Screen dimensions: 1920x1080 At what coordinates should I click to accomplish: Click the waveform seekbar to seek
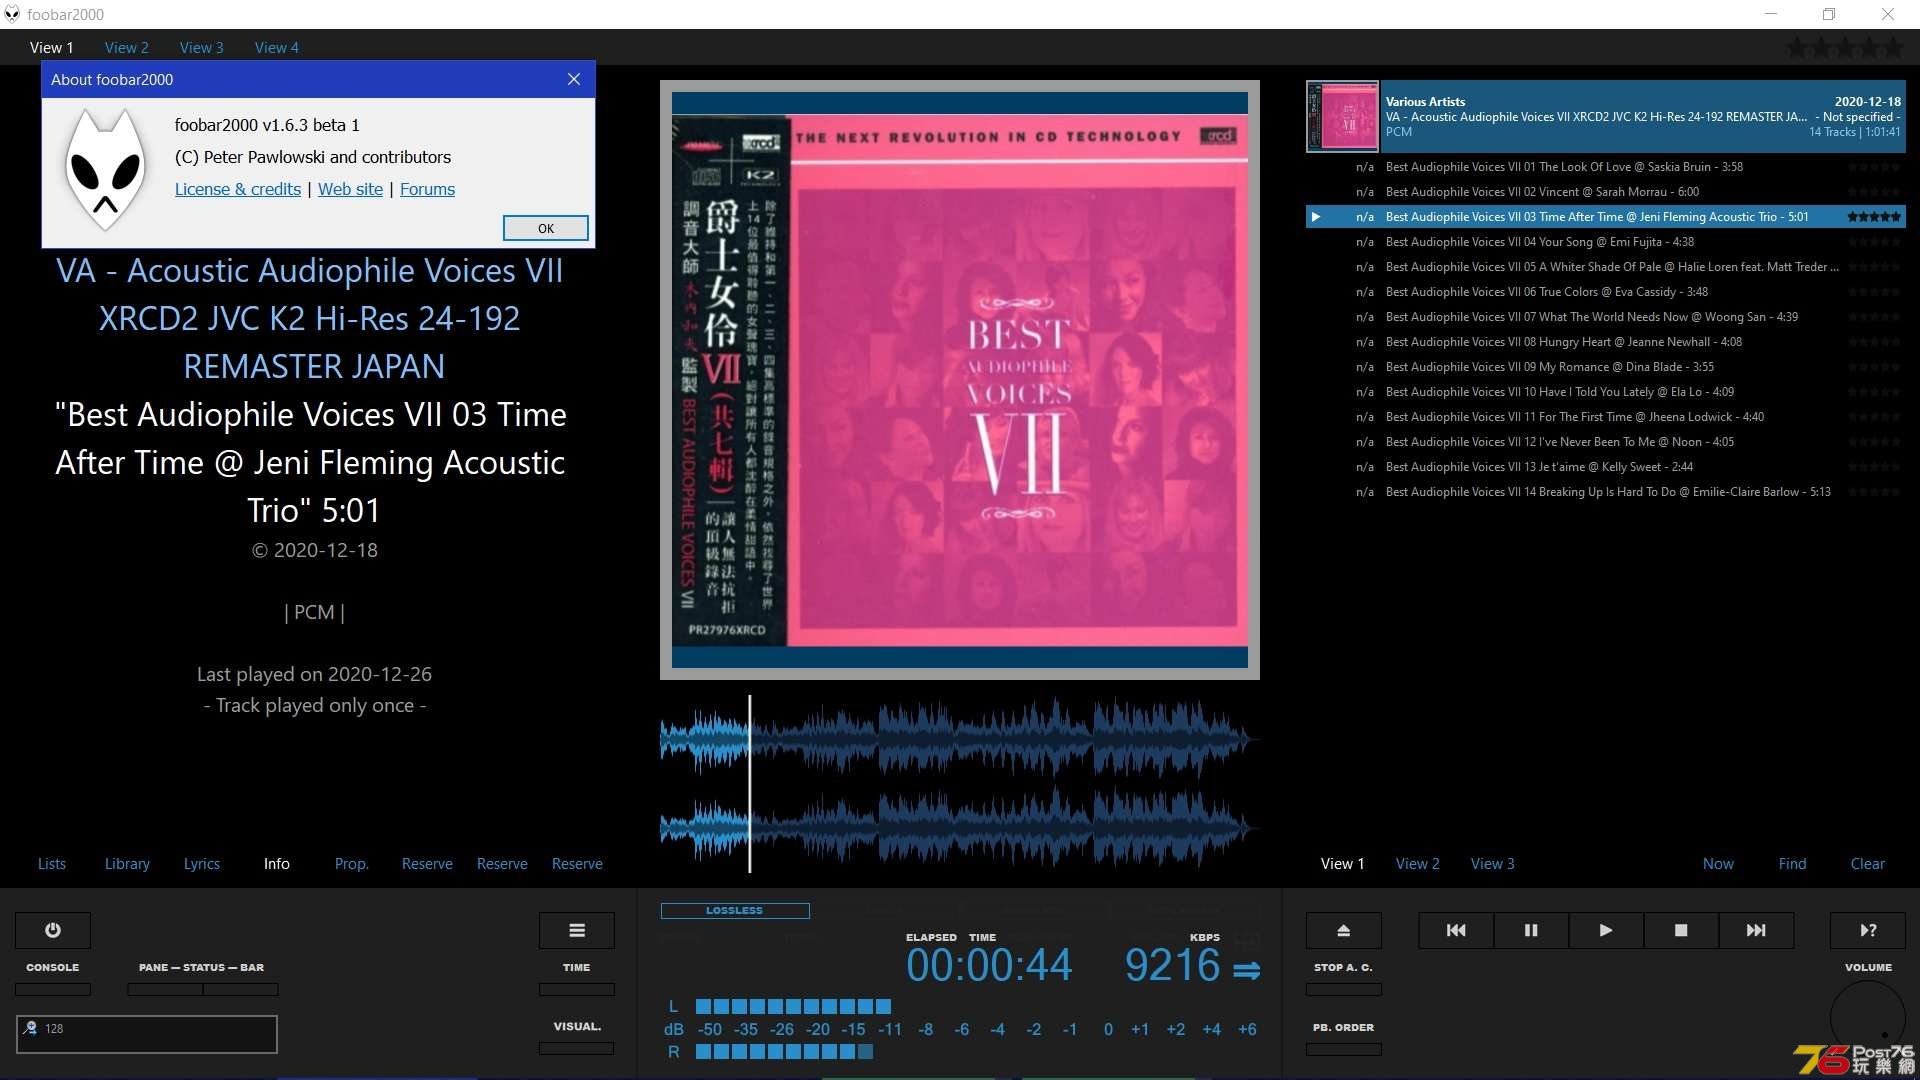coord(958,784)
